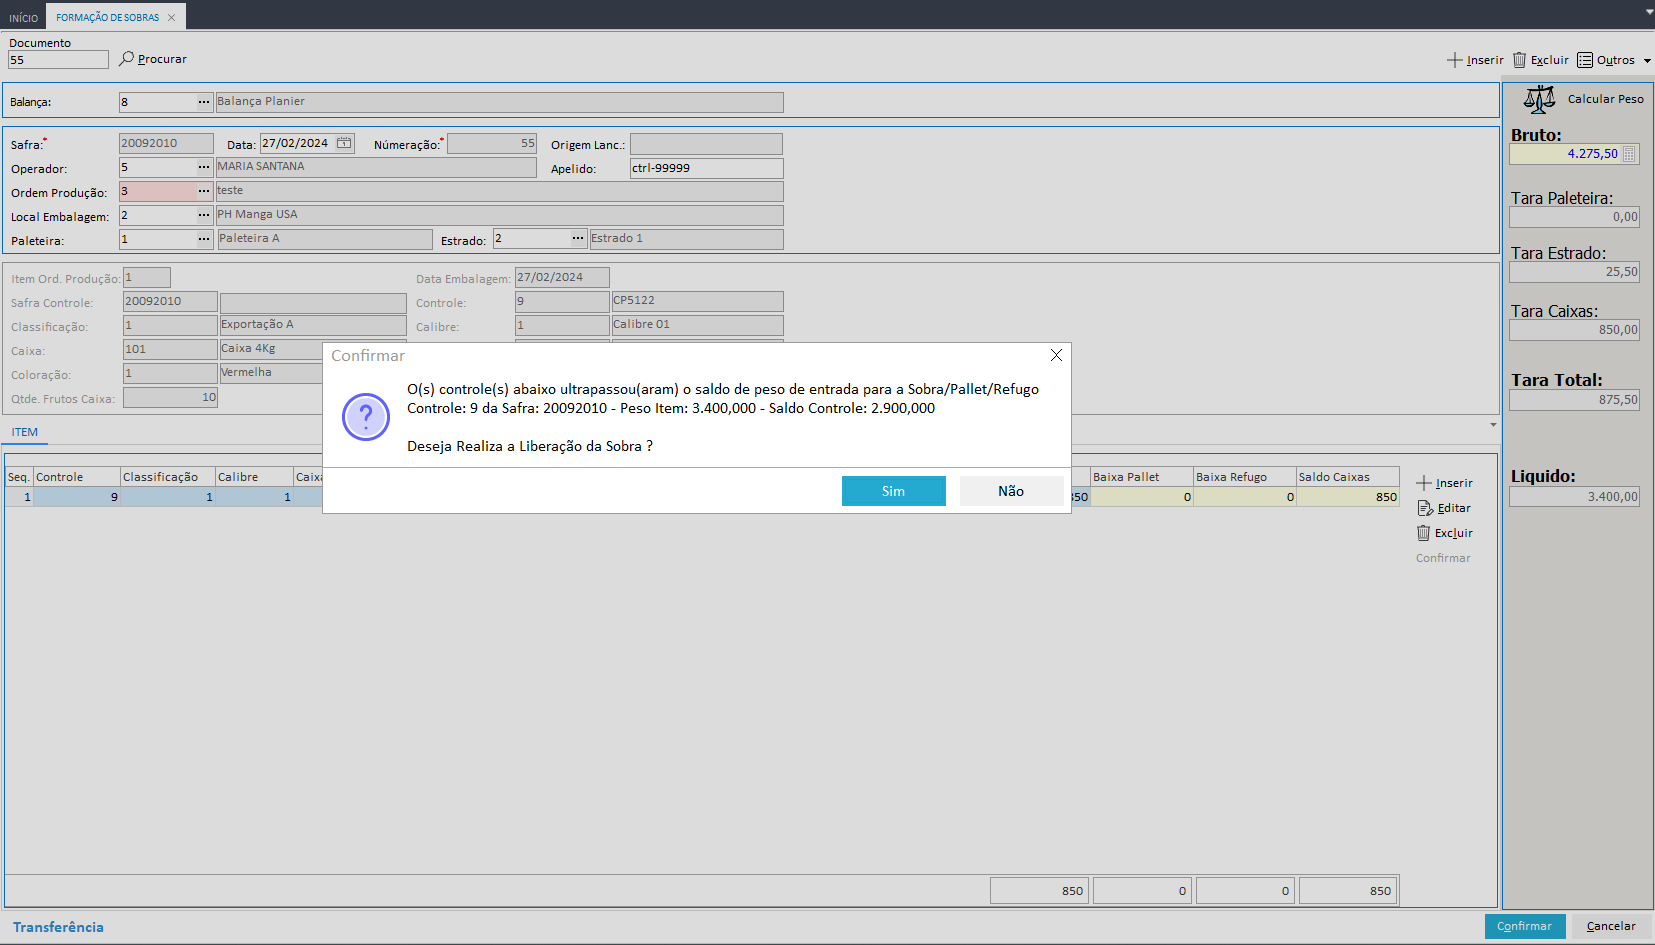Click the Liquido value 3.400,00
Image resolution: width=1655 pixels, height=945 pixels.
[1575, 497]
